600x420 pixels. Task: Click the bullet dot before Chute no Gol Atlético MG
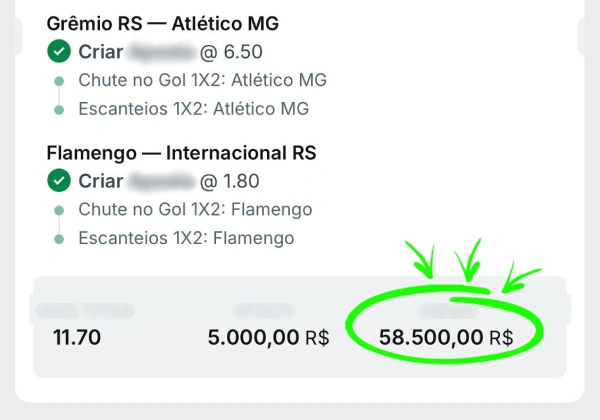click(x=59, y=81)
